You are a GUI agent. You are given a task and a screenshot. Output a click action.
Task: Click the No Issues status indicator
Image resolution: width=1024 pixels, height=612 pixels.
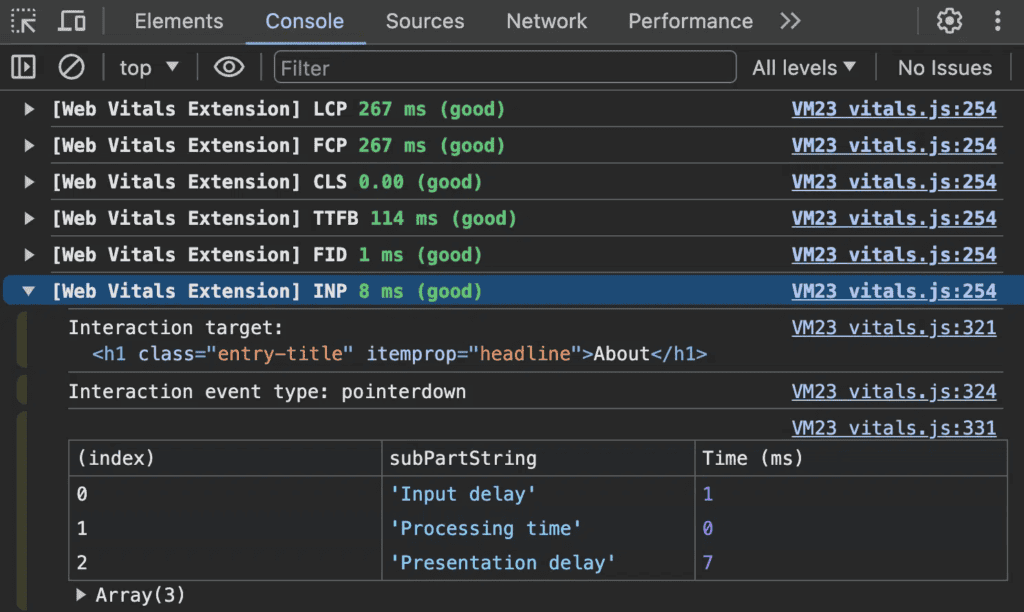(943, 67)
